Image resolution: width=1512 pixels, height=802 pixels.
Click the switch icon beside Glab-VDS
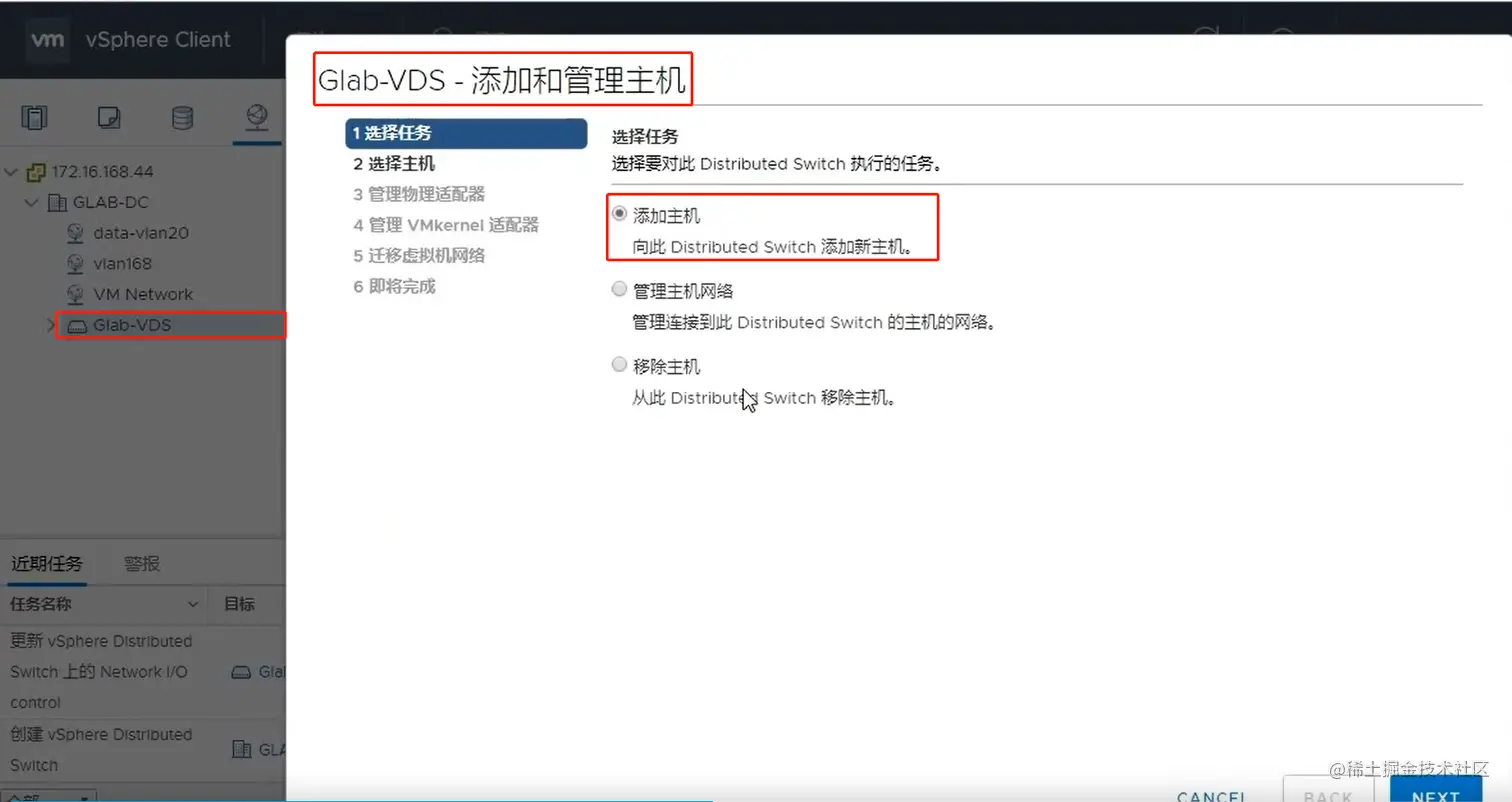pos(76,325)
